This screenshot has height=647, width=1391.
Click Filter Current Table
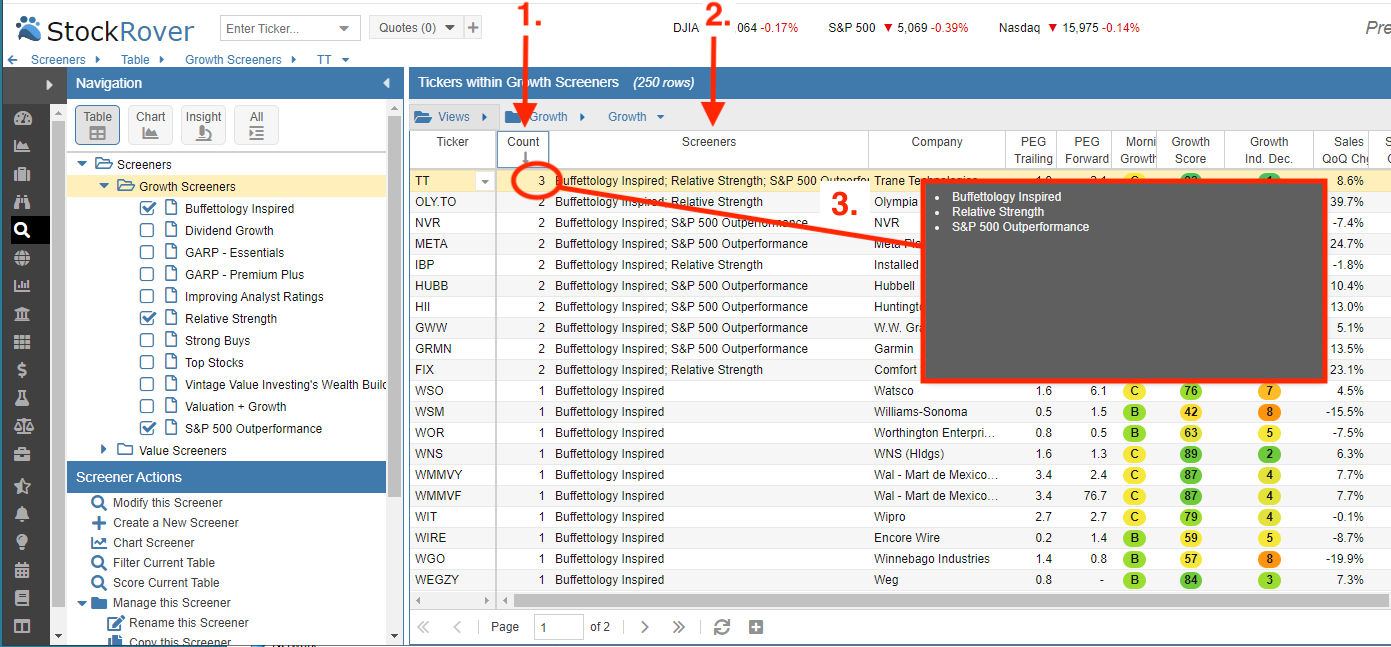[x=164, y=563]
